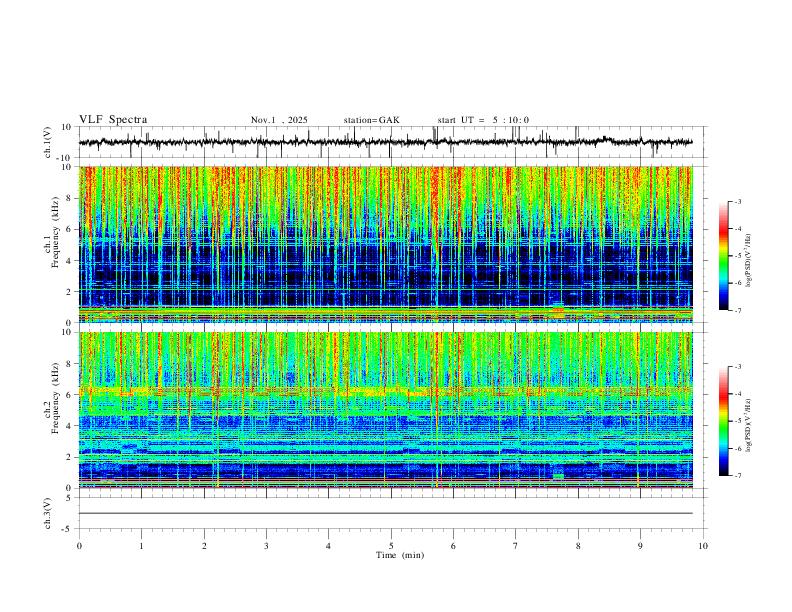
Task: Click time axis tick label "5"
Action: pyautogui.click(x=391, y=546)
